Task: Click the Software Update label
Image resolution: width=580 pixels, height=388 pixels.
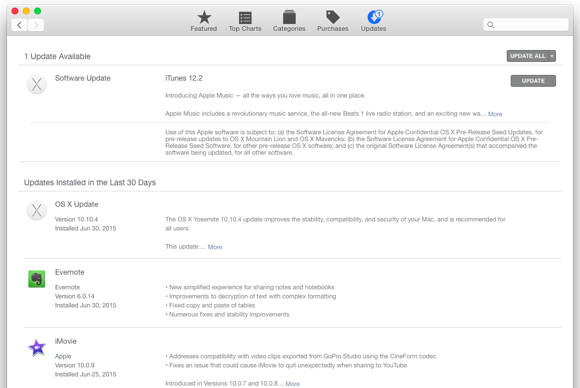Action: tap(82, 78)
